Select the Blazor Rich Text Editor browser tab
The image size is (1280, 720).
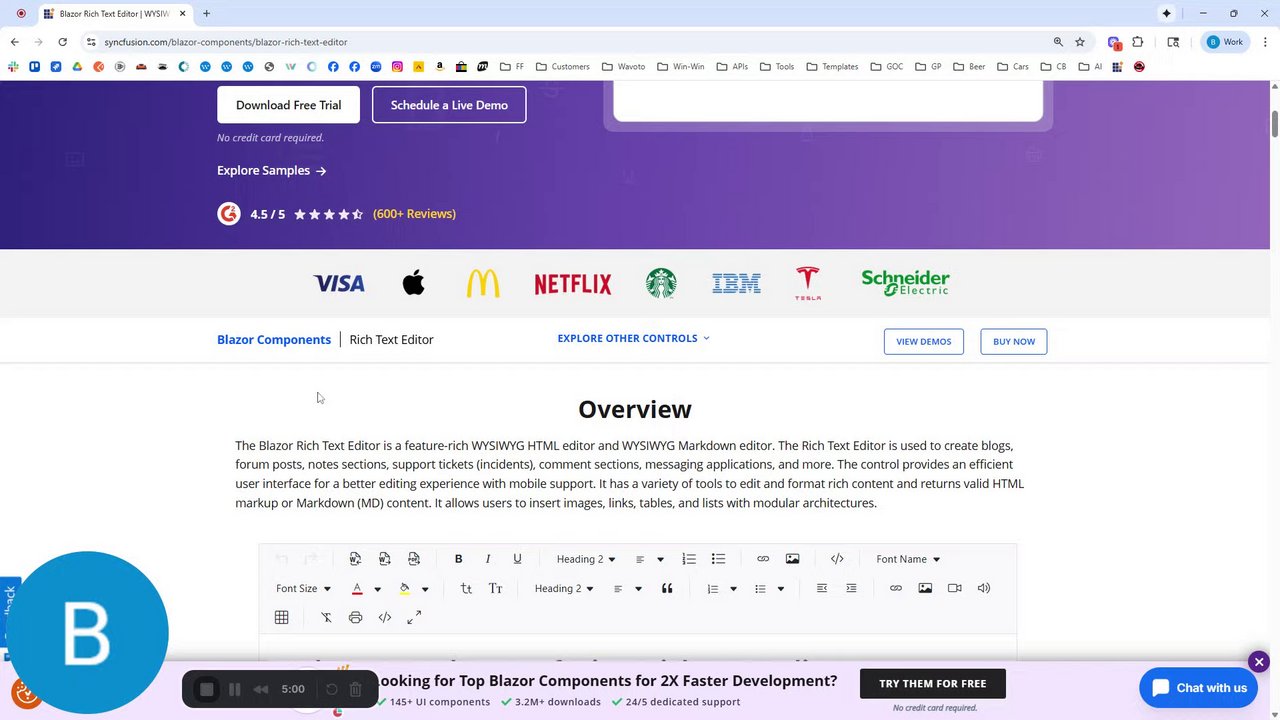click(x=115, y=14)
